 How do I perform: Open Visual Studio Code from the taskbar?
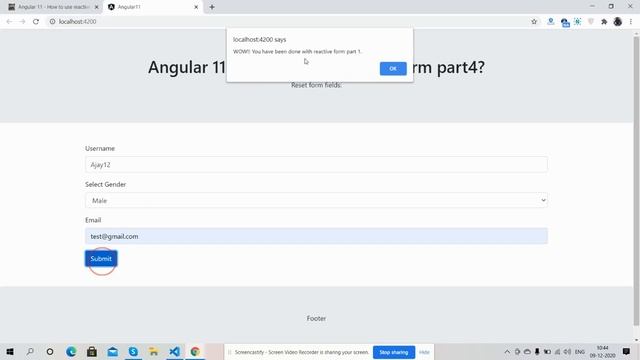(174, 351)
